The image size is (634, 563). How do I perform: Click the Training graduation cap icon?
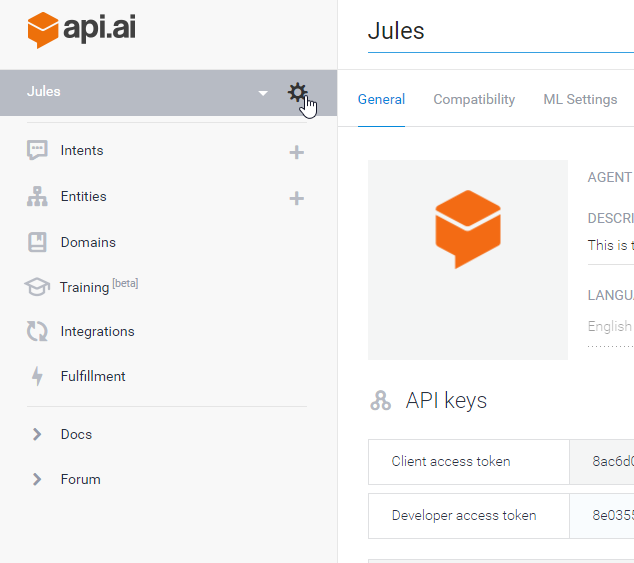point(37,287)
